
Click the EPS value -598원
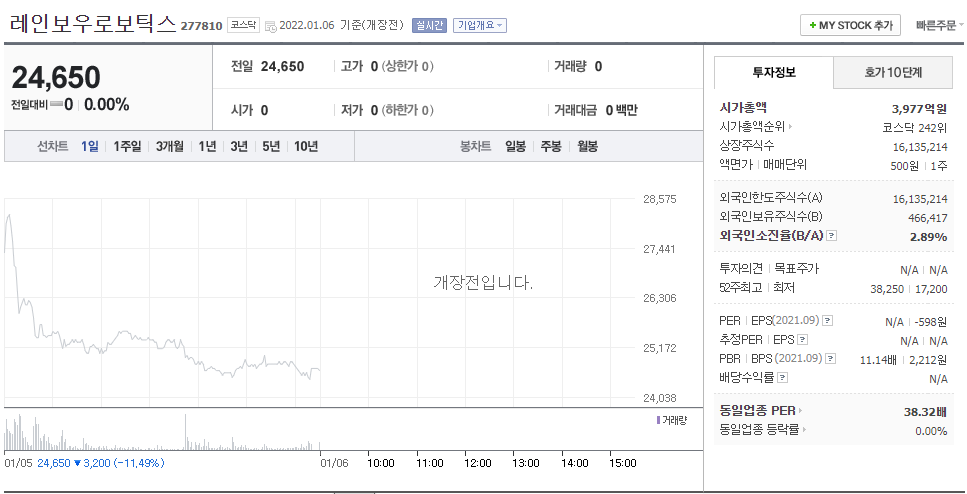(x=930, y=321)
